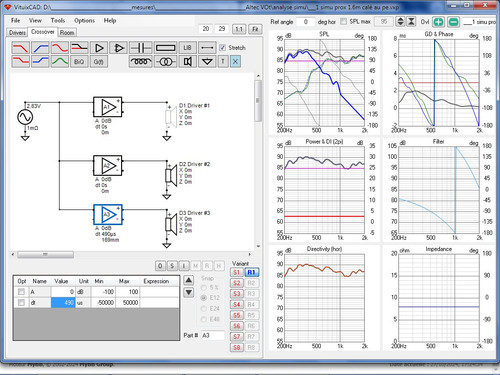Open the overlay name combo box

[479, 22]
